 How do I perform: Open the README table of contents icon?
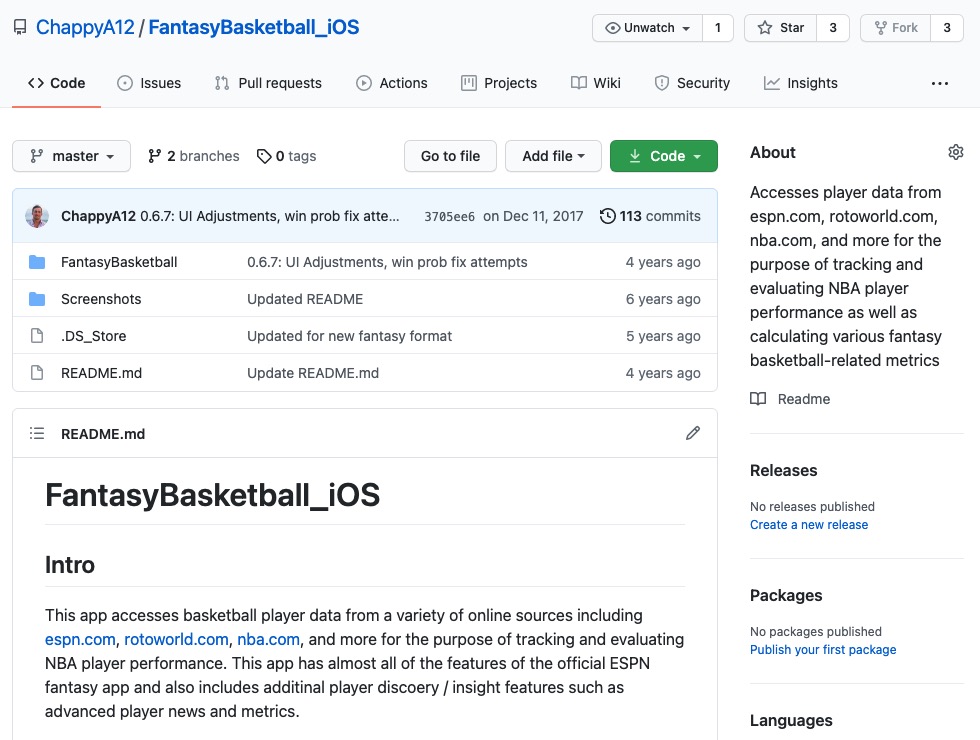37,433
